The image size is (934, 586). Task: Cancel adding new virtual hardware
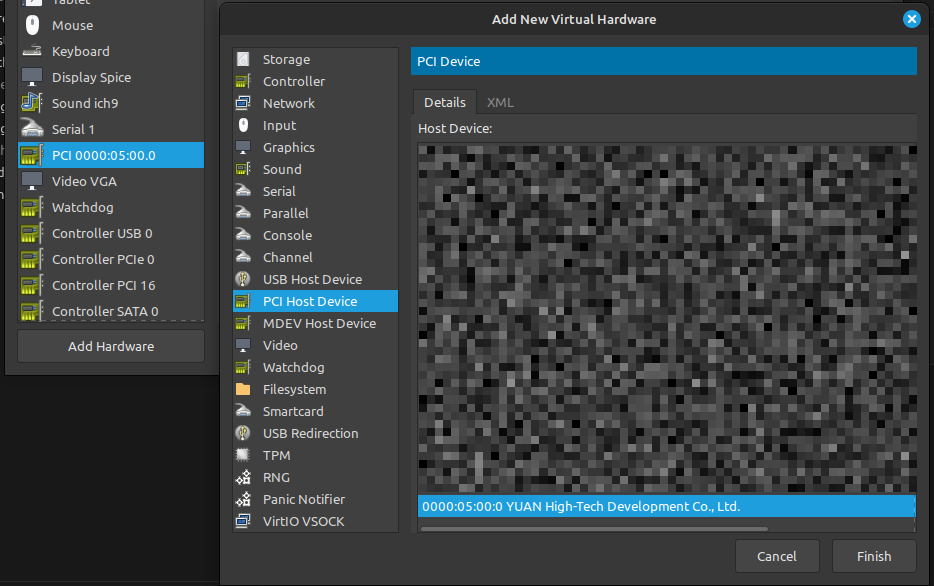(777, 556)
